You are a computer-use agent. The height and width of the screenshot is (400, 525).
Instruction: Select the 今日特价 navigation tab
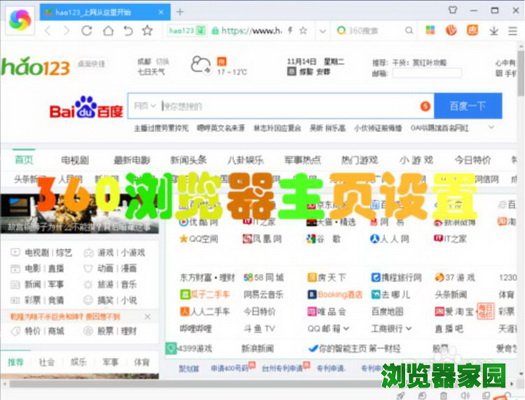(472, 160)
